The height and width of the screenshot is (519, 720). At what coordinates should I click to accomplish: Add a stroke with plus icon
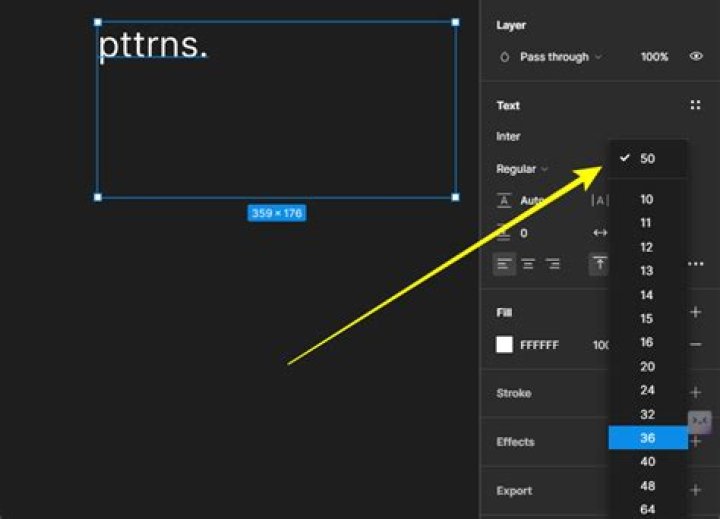click(x=695, y=392)
